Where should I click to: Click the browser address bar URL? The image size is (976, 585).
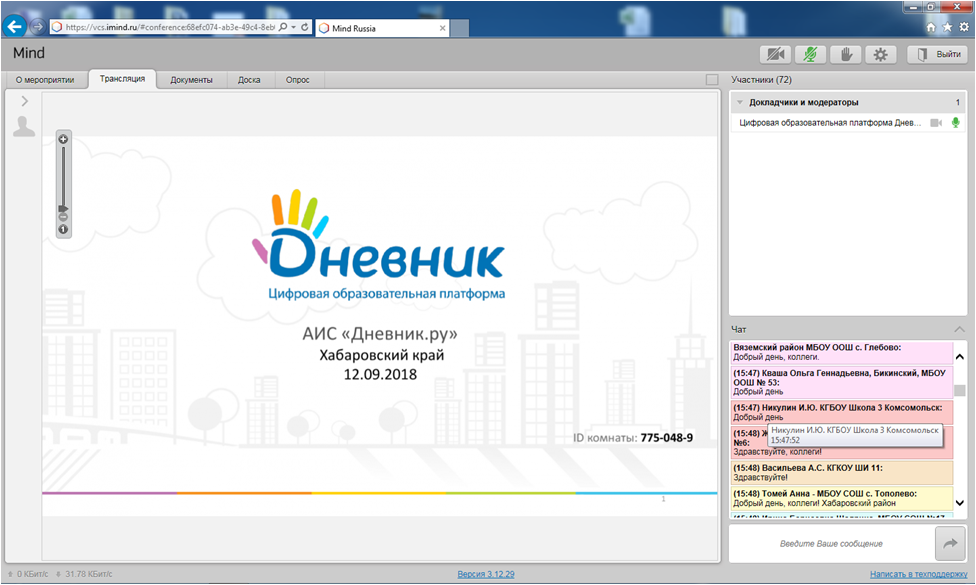169,27
